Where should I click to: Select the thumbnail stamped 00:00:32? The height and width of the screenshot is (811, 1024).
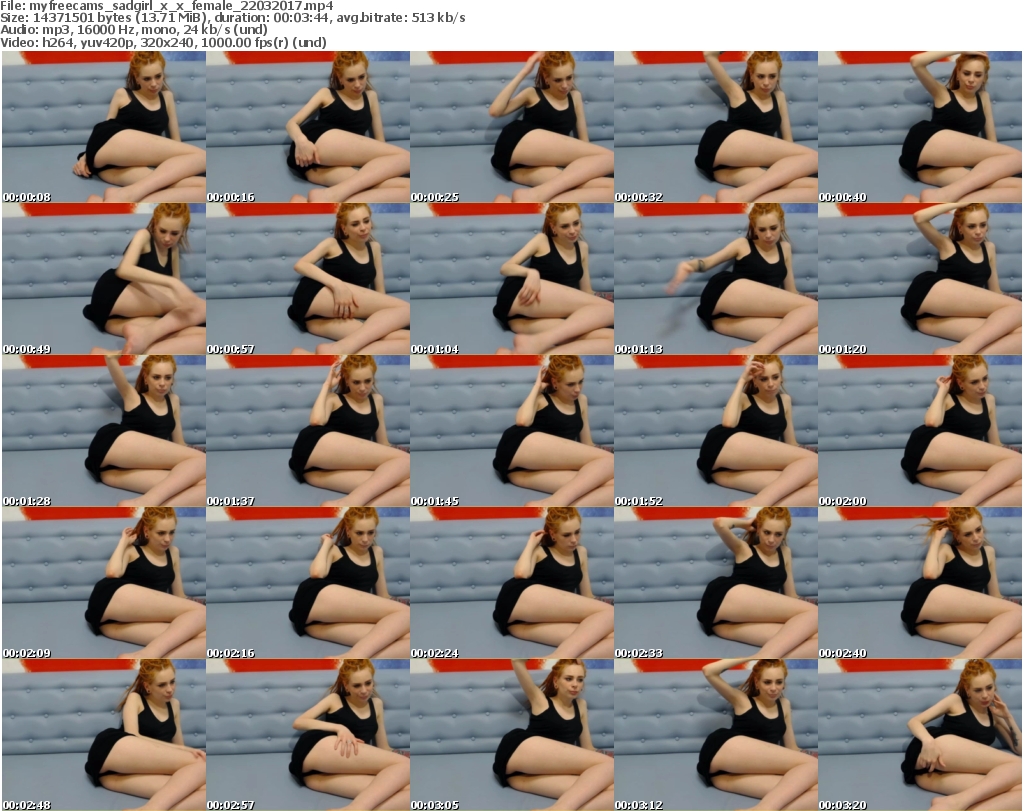(716, 127)
